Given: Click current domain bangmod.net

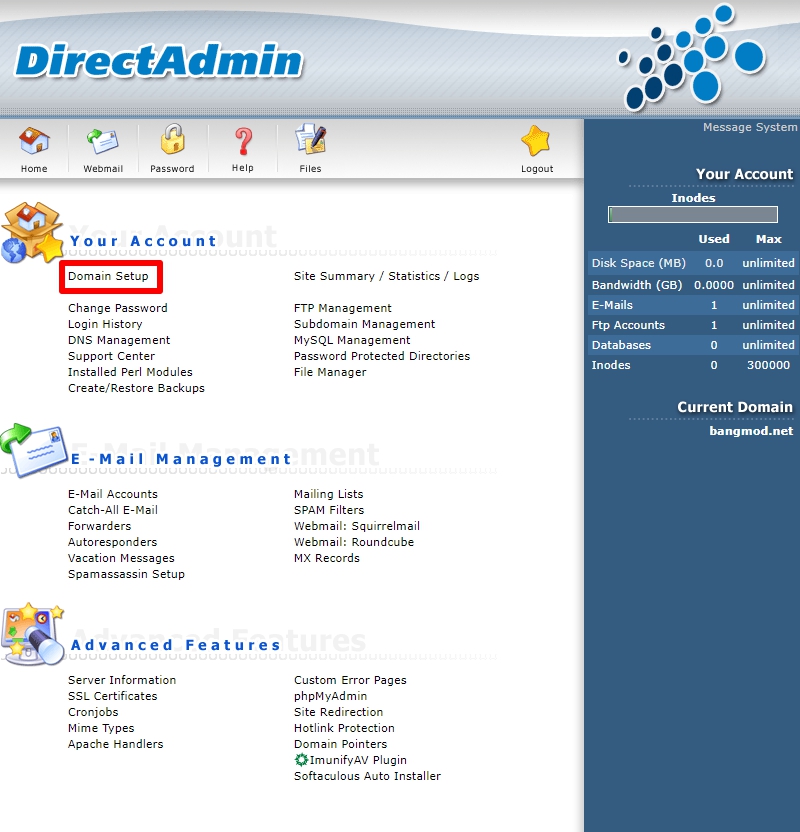Looking at the screenshot, I should 751,430.
